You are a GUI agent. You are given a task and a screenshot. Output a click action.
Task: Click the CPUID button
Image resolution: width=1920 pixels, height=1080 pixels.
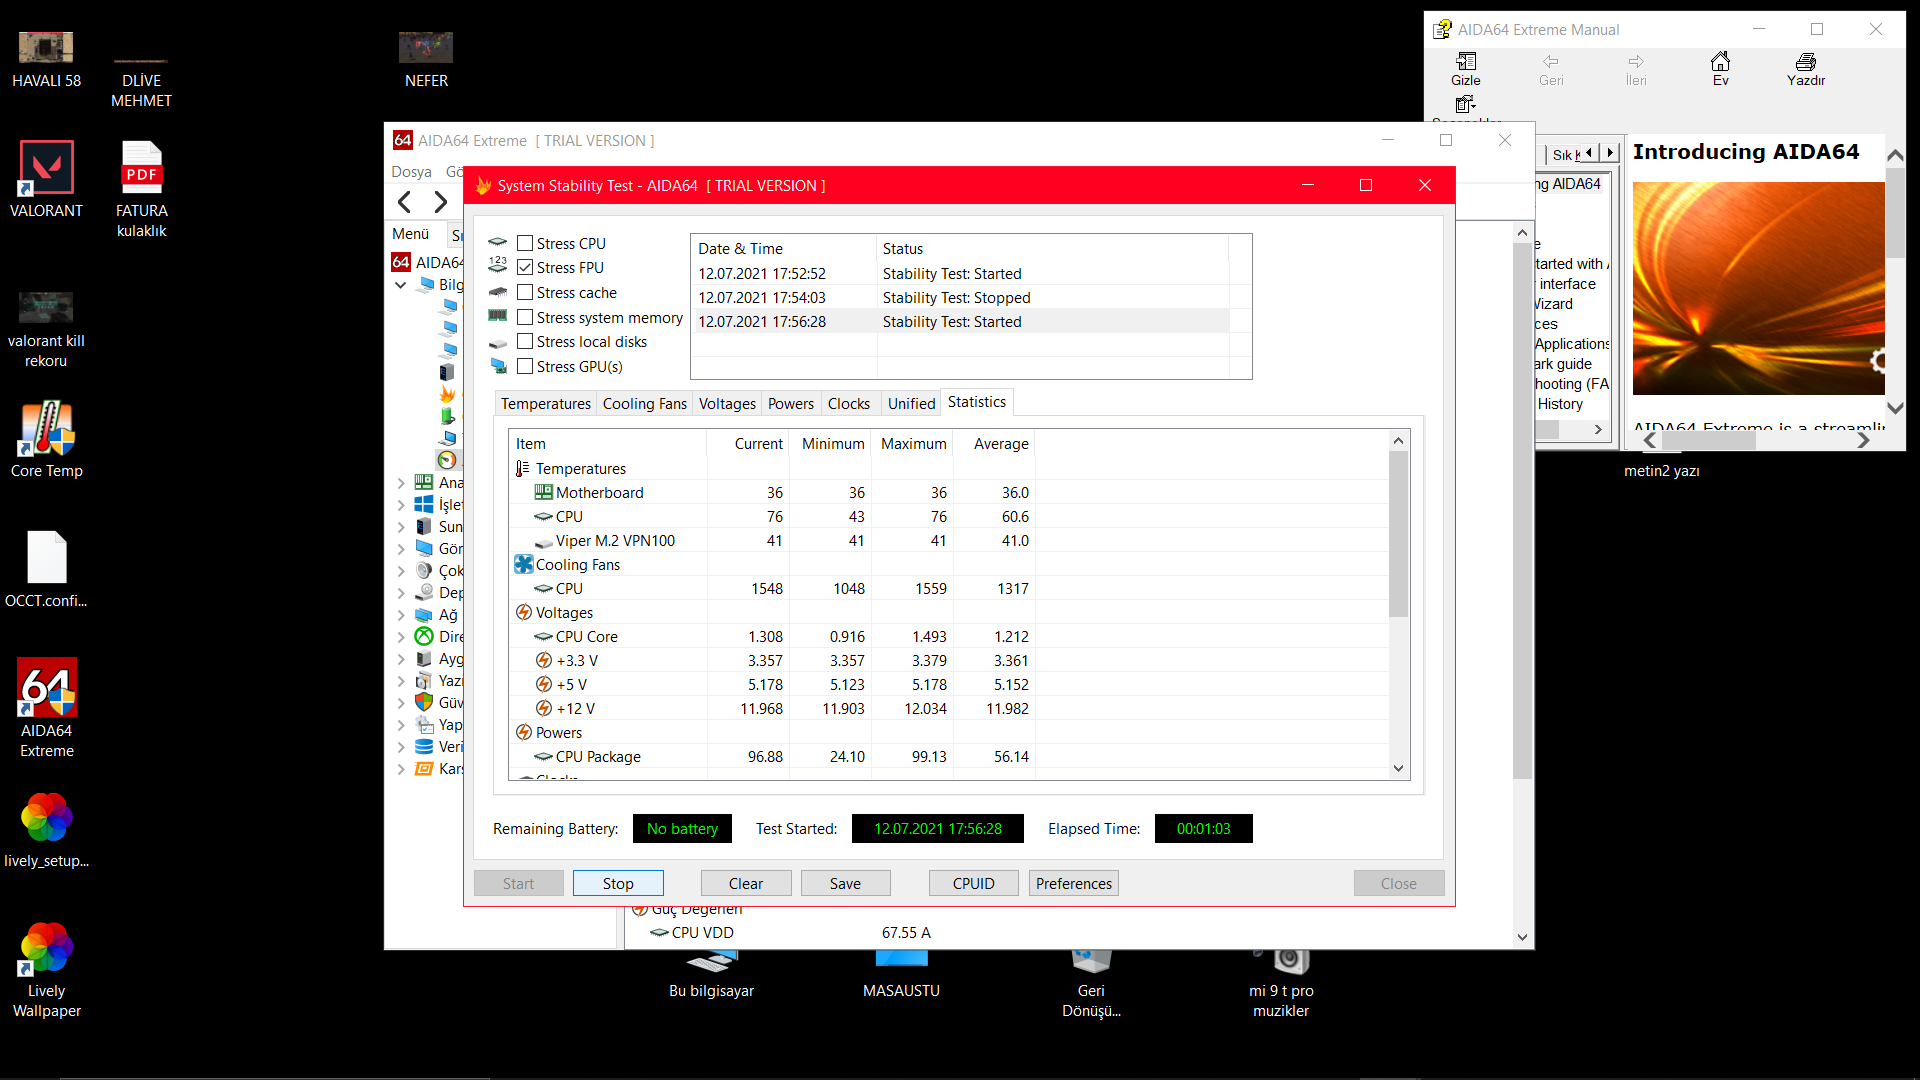[x=973, y=883]
